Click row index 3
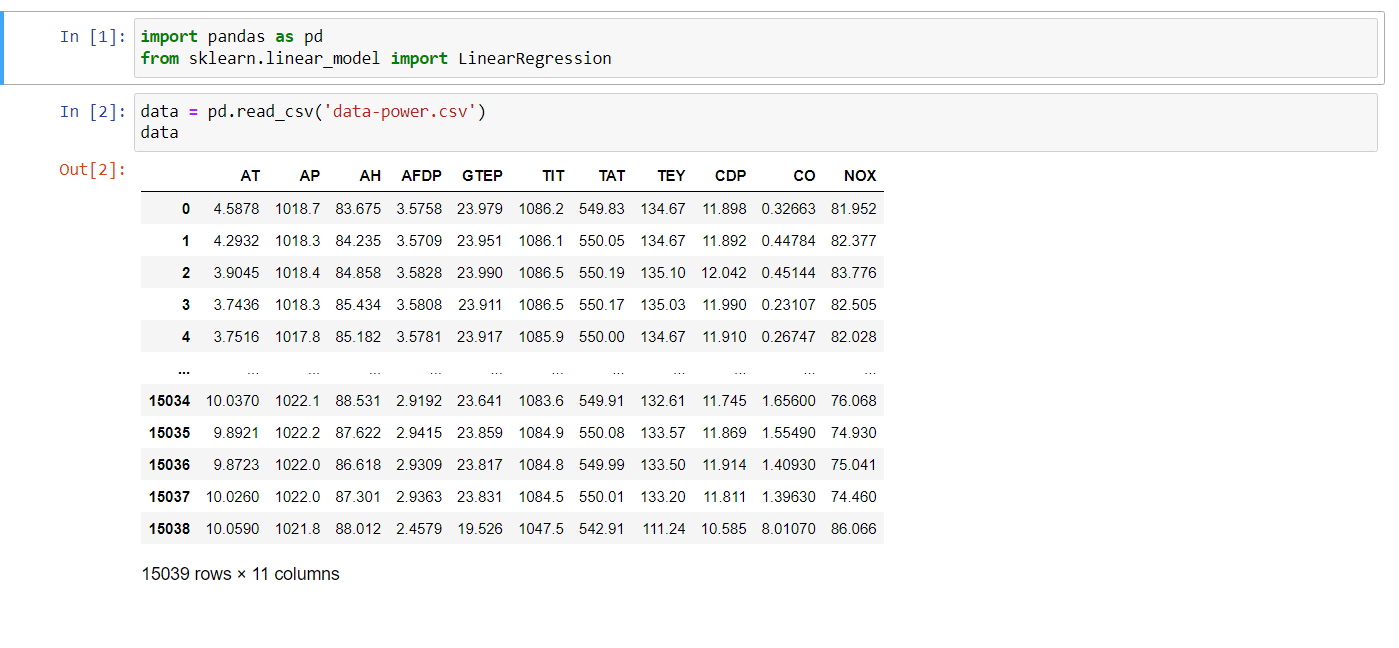Image resolution: width=1399 pixels, height=648 pixels. (x=185, y=305)
